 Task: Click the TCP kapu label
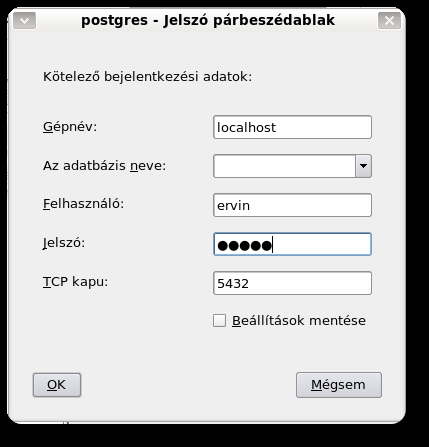click(76, 282)
